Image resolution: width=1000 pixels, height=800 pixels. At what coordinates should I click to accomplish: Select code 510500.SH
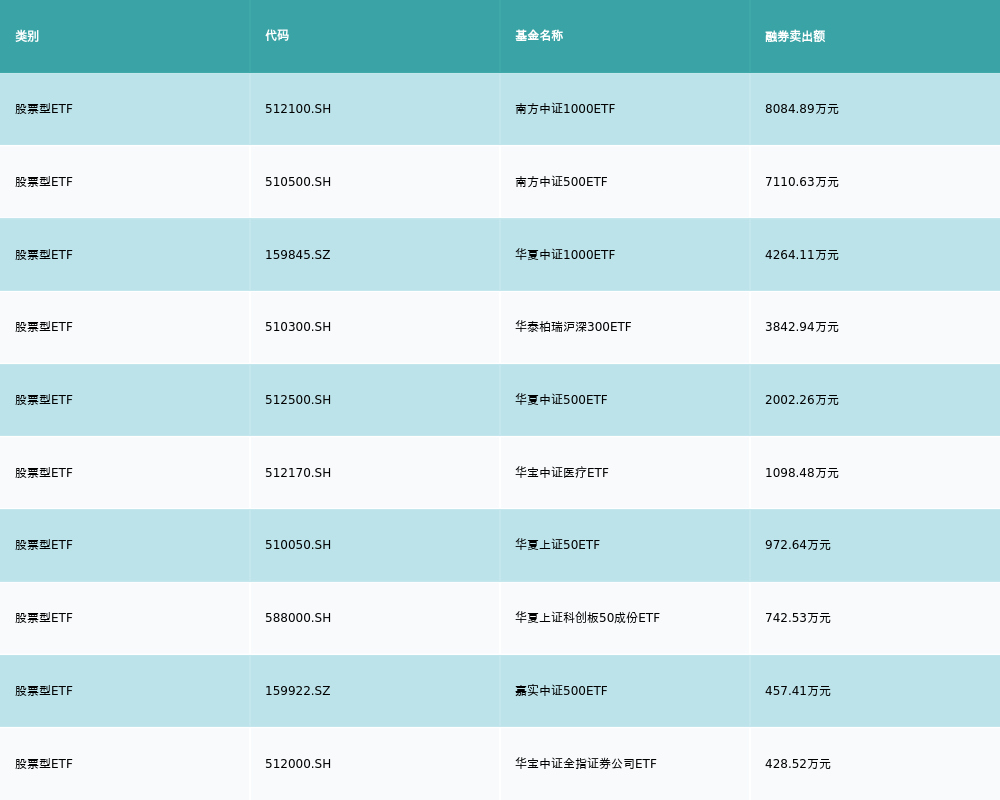pyautogui.click(x=298, y=182)
